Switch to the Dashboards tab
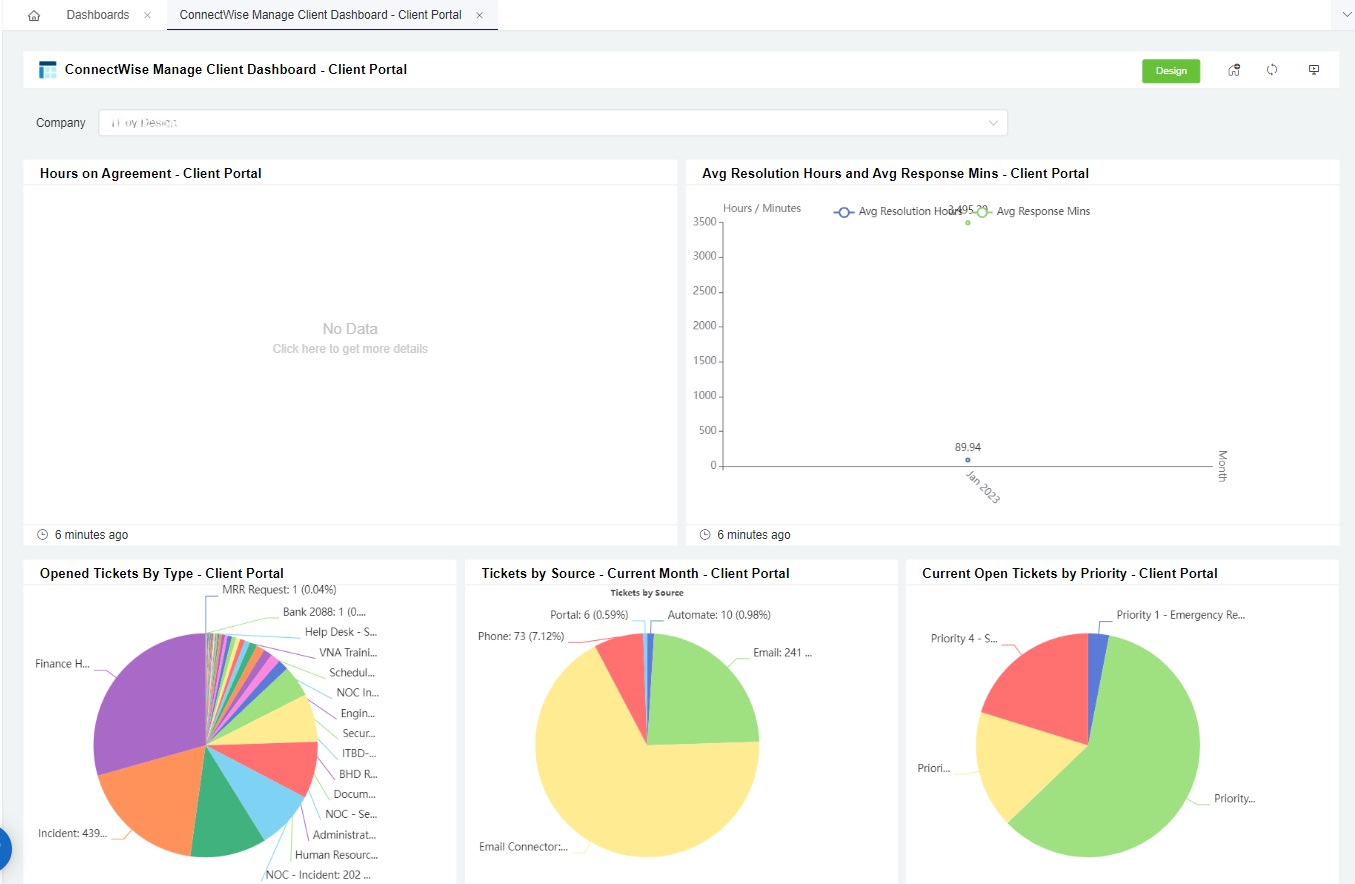This screenshot has height=884, width=1355. [97, 15]
